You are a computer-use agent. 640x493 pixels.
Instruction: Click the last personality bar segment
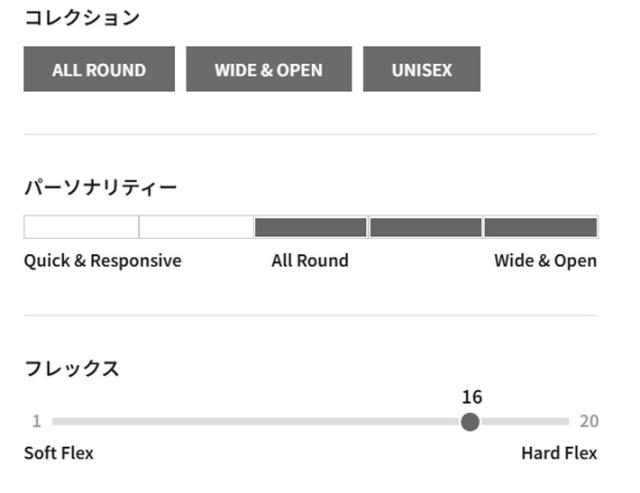(x=541, y=227)
